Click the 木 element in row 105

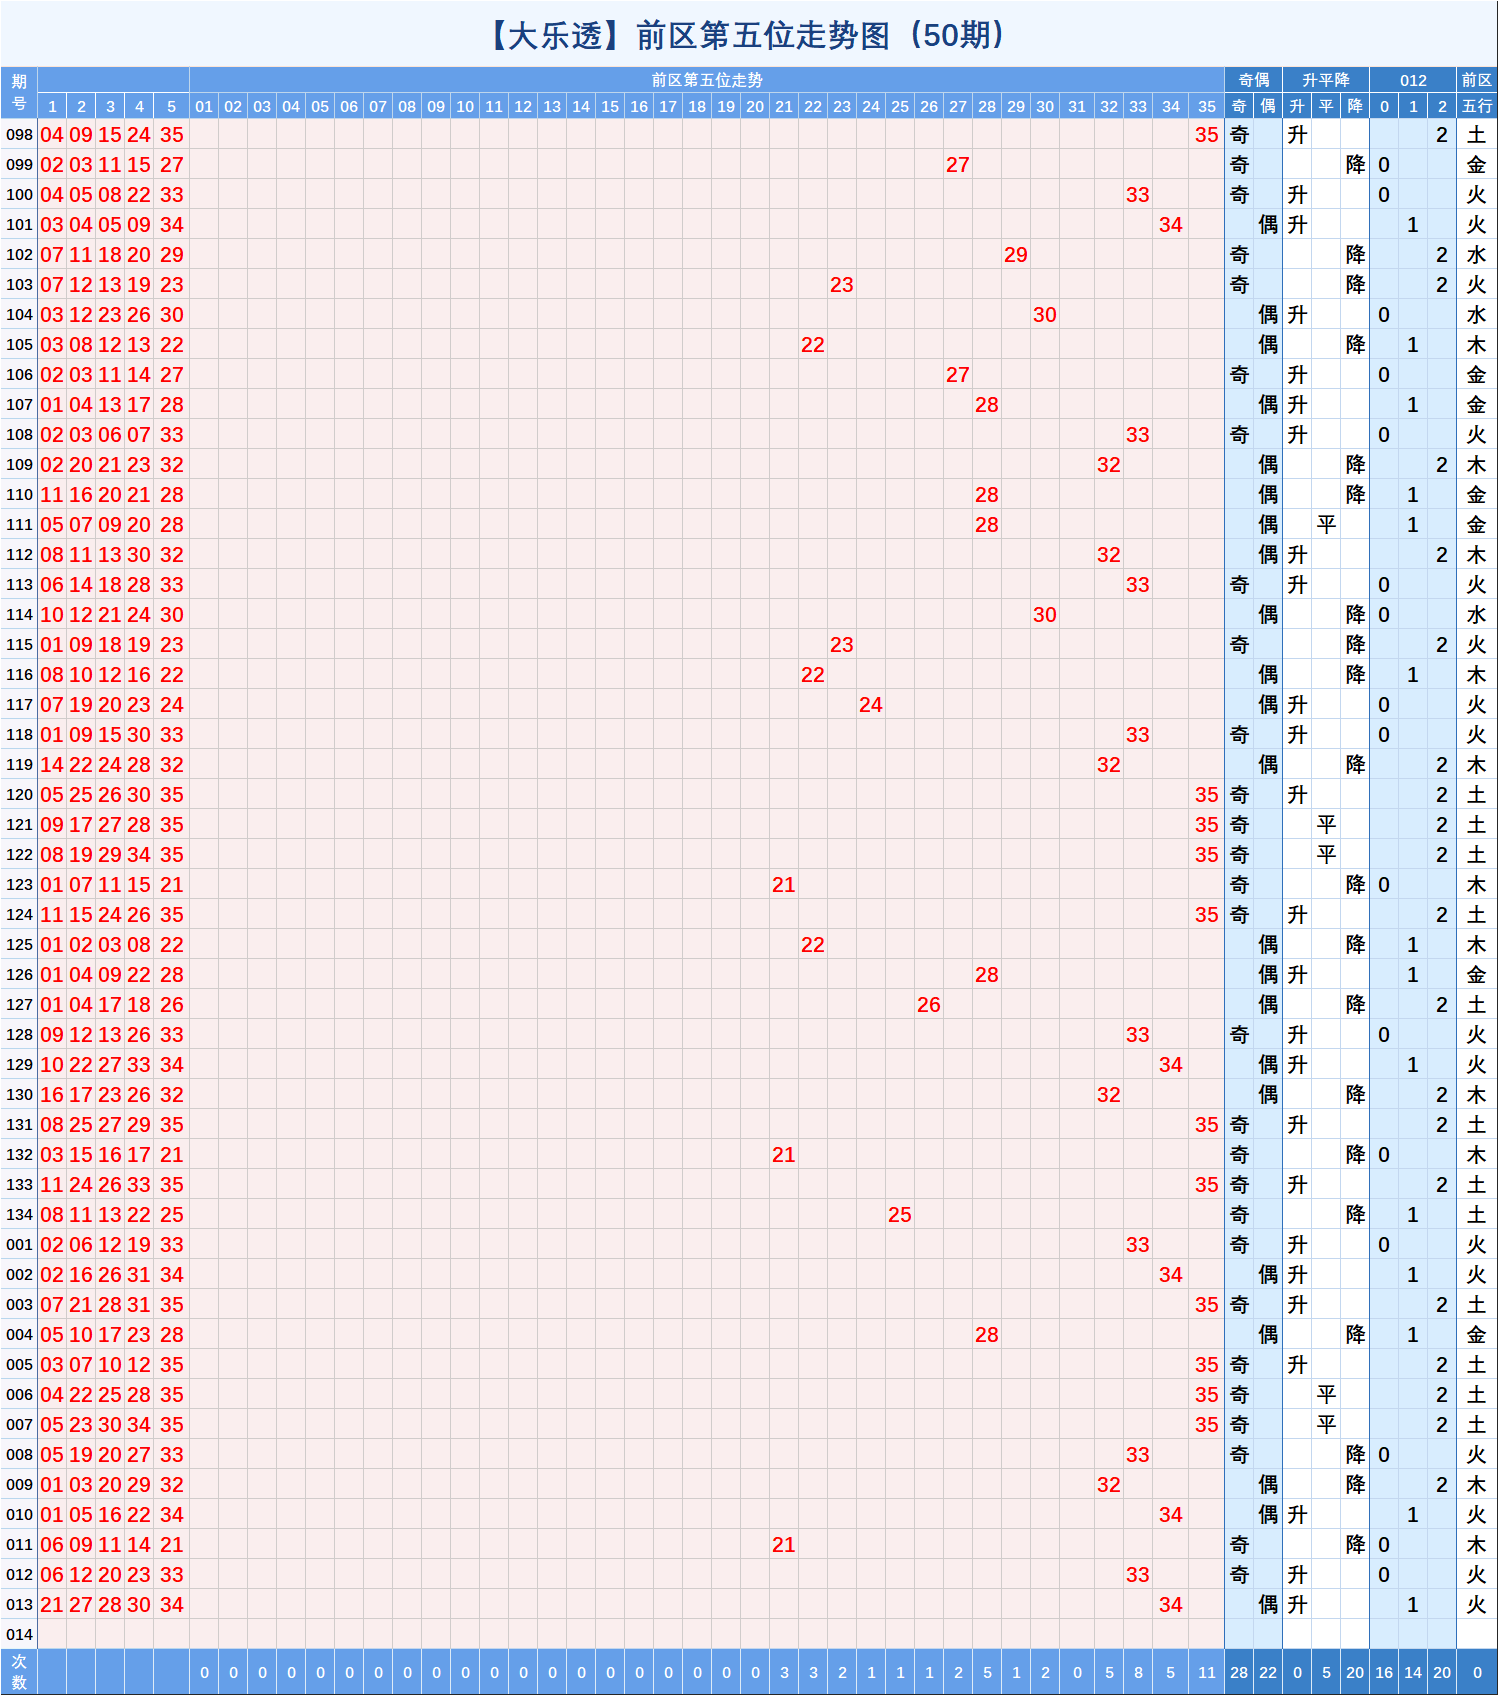point(1477,345)
